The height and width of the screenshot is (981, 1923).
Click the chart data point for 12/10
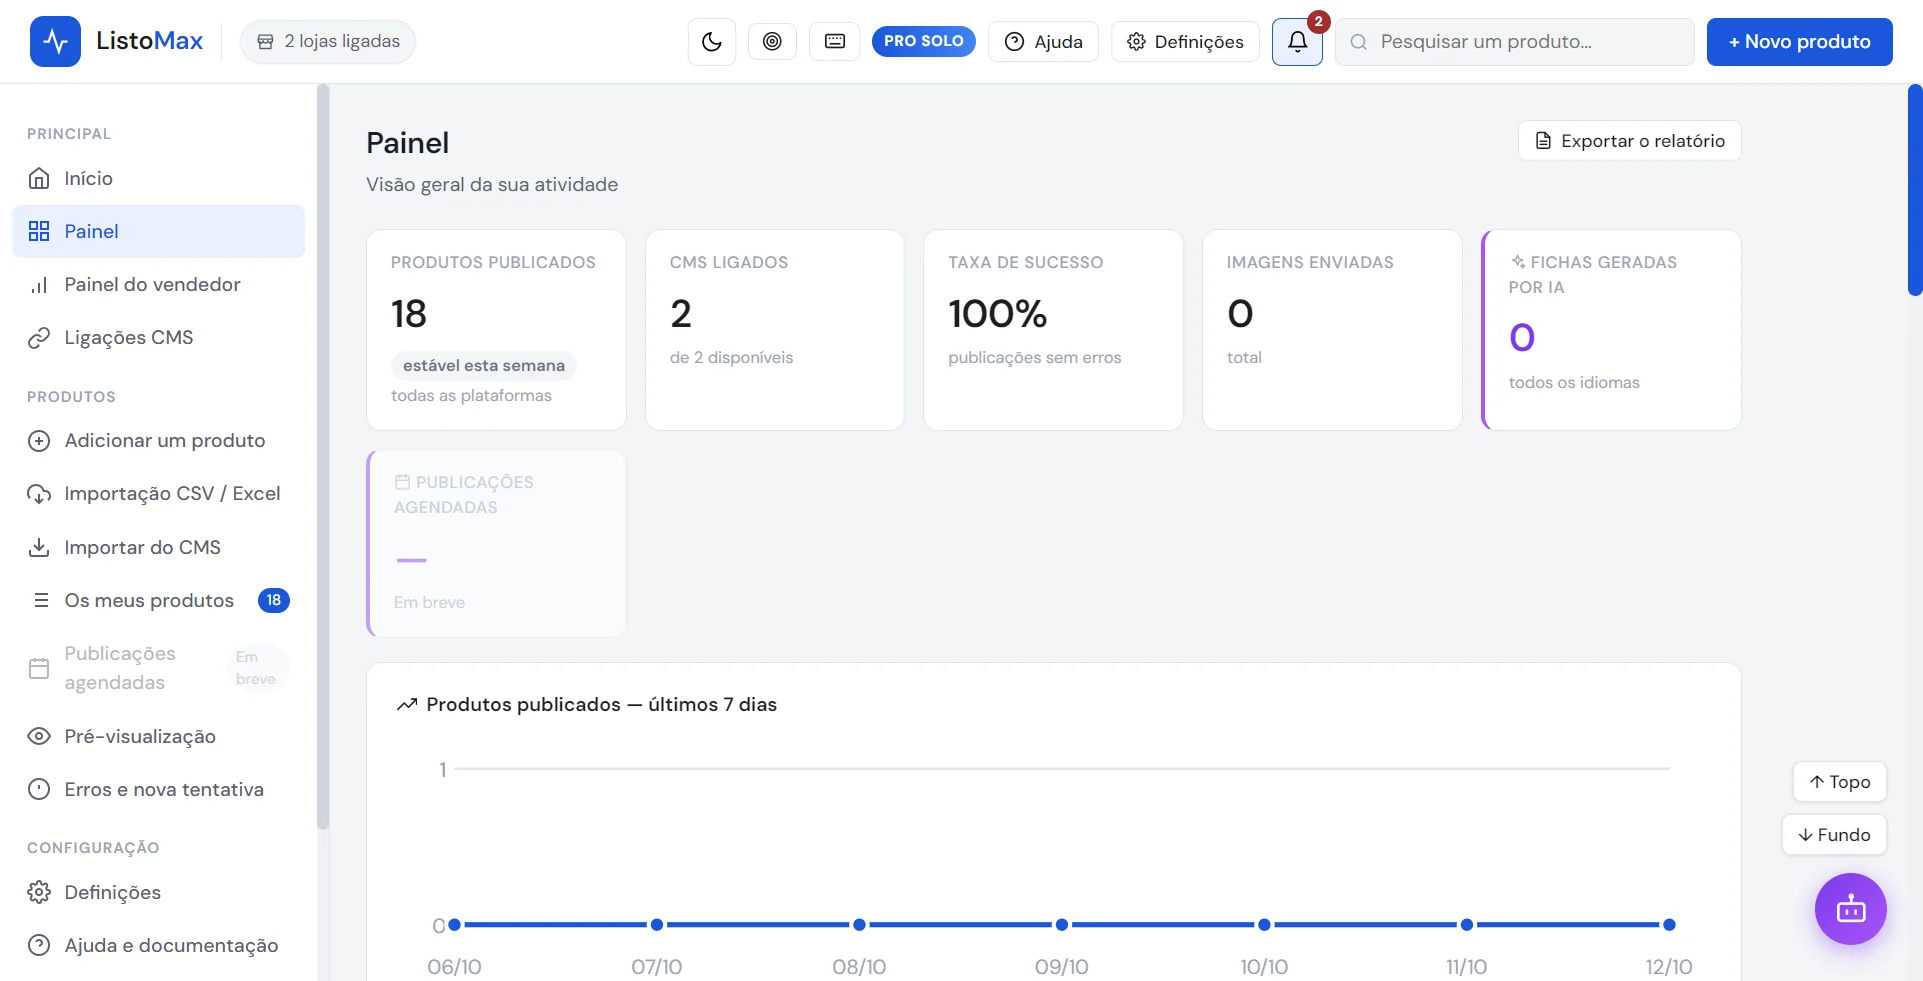click(x=1669, y=925)
